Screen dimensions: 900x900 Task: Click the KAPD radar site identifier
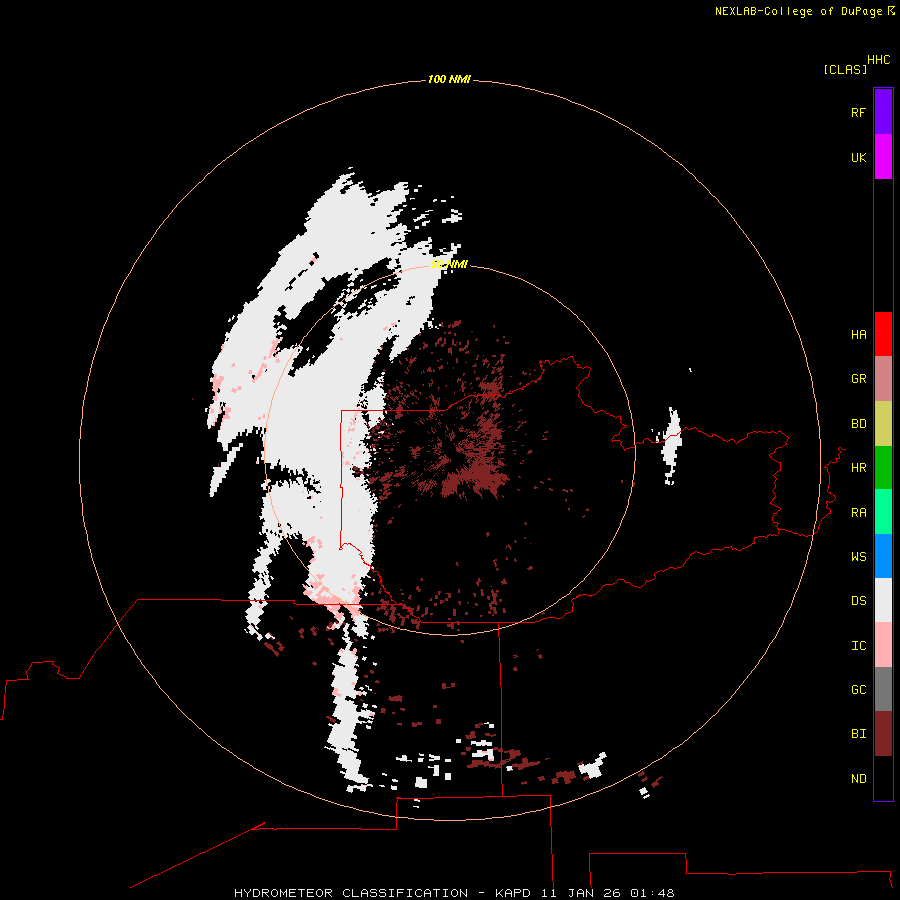[x=513, y=893]
